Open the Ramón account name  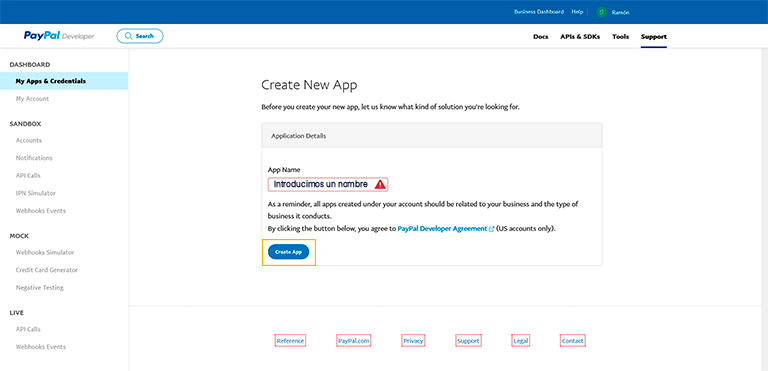click(621, 12)
